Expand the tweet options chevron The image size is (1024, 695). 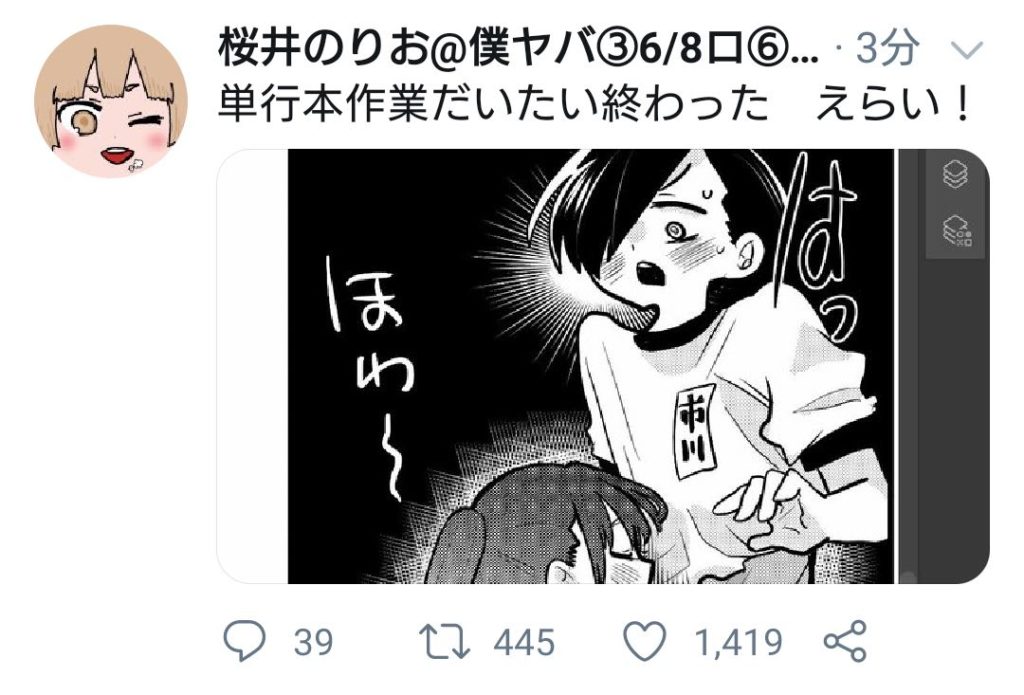click(x=965, y=50)
